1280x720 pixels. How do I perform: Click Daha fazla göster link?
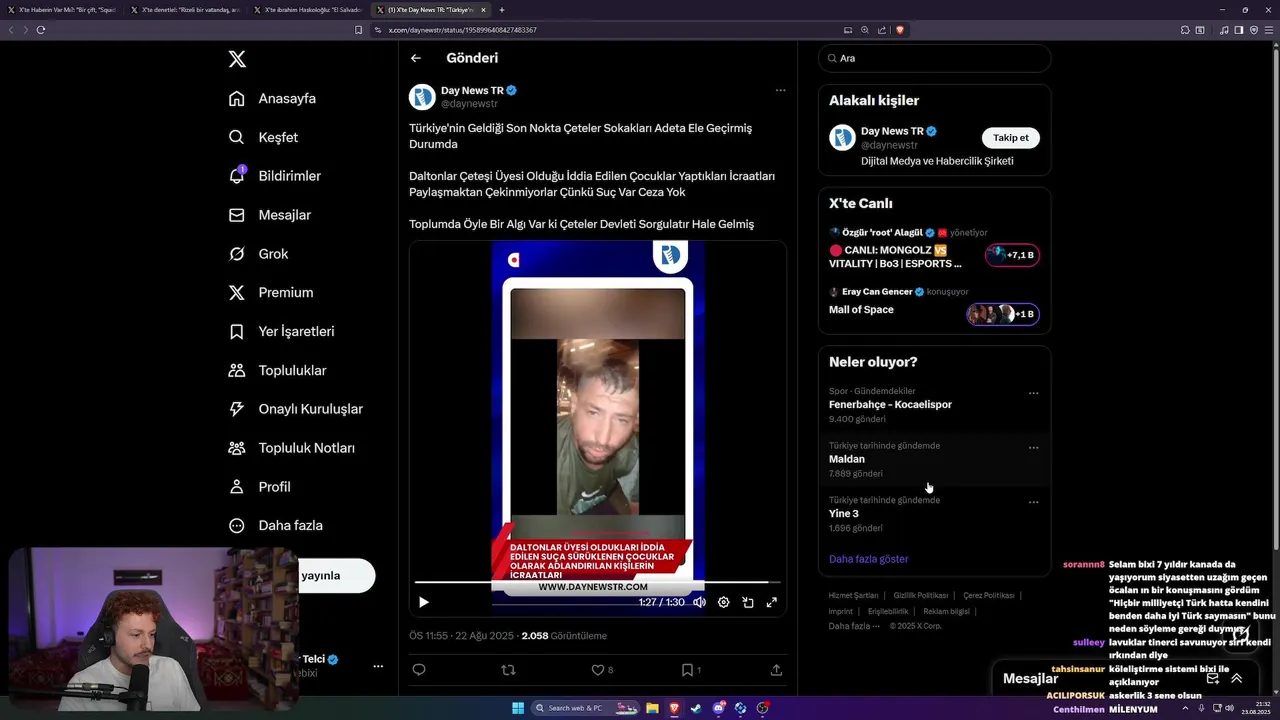pyautogui.click(x=868, y=559)
